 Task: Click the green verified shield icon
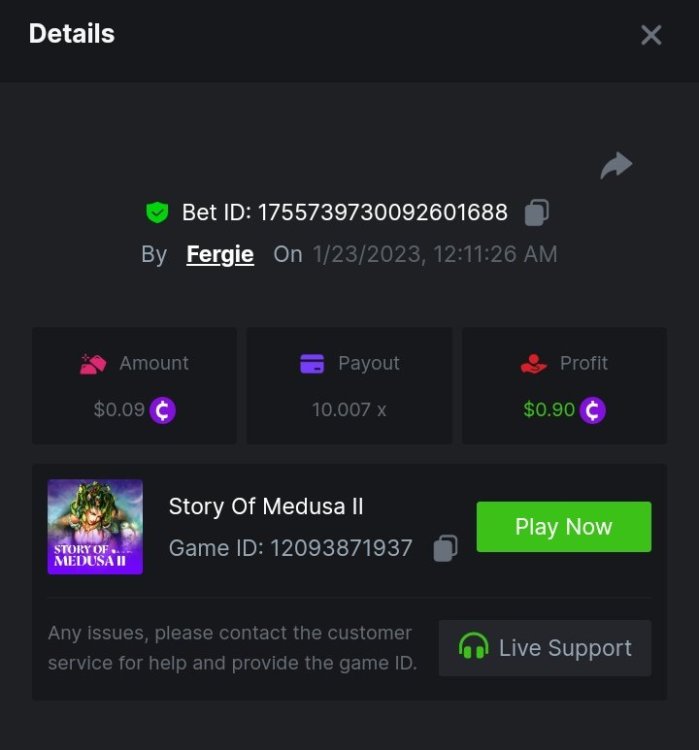click(x=156, y=212)
